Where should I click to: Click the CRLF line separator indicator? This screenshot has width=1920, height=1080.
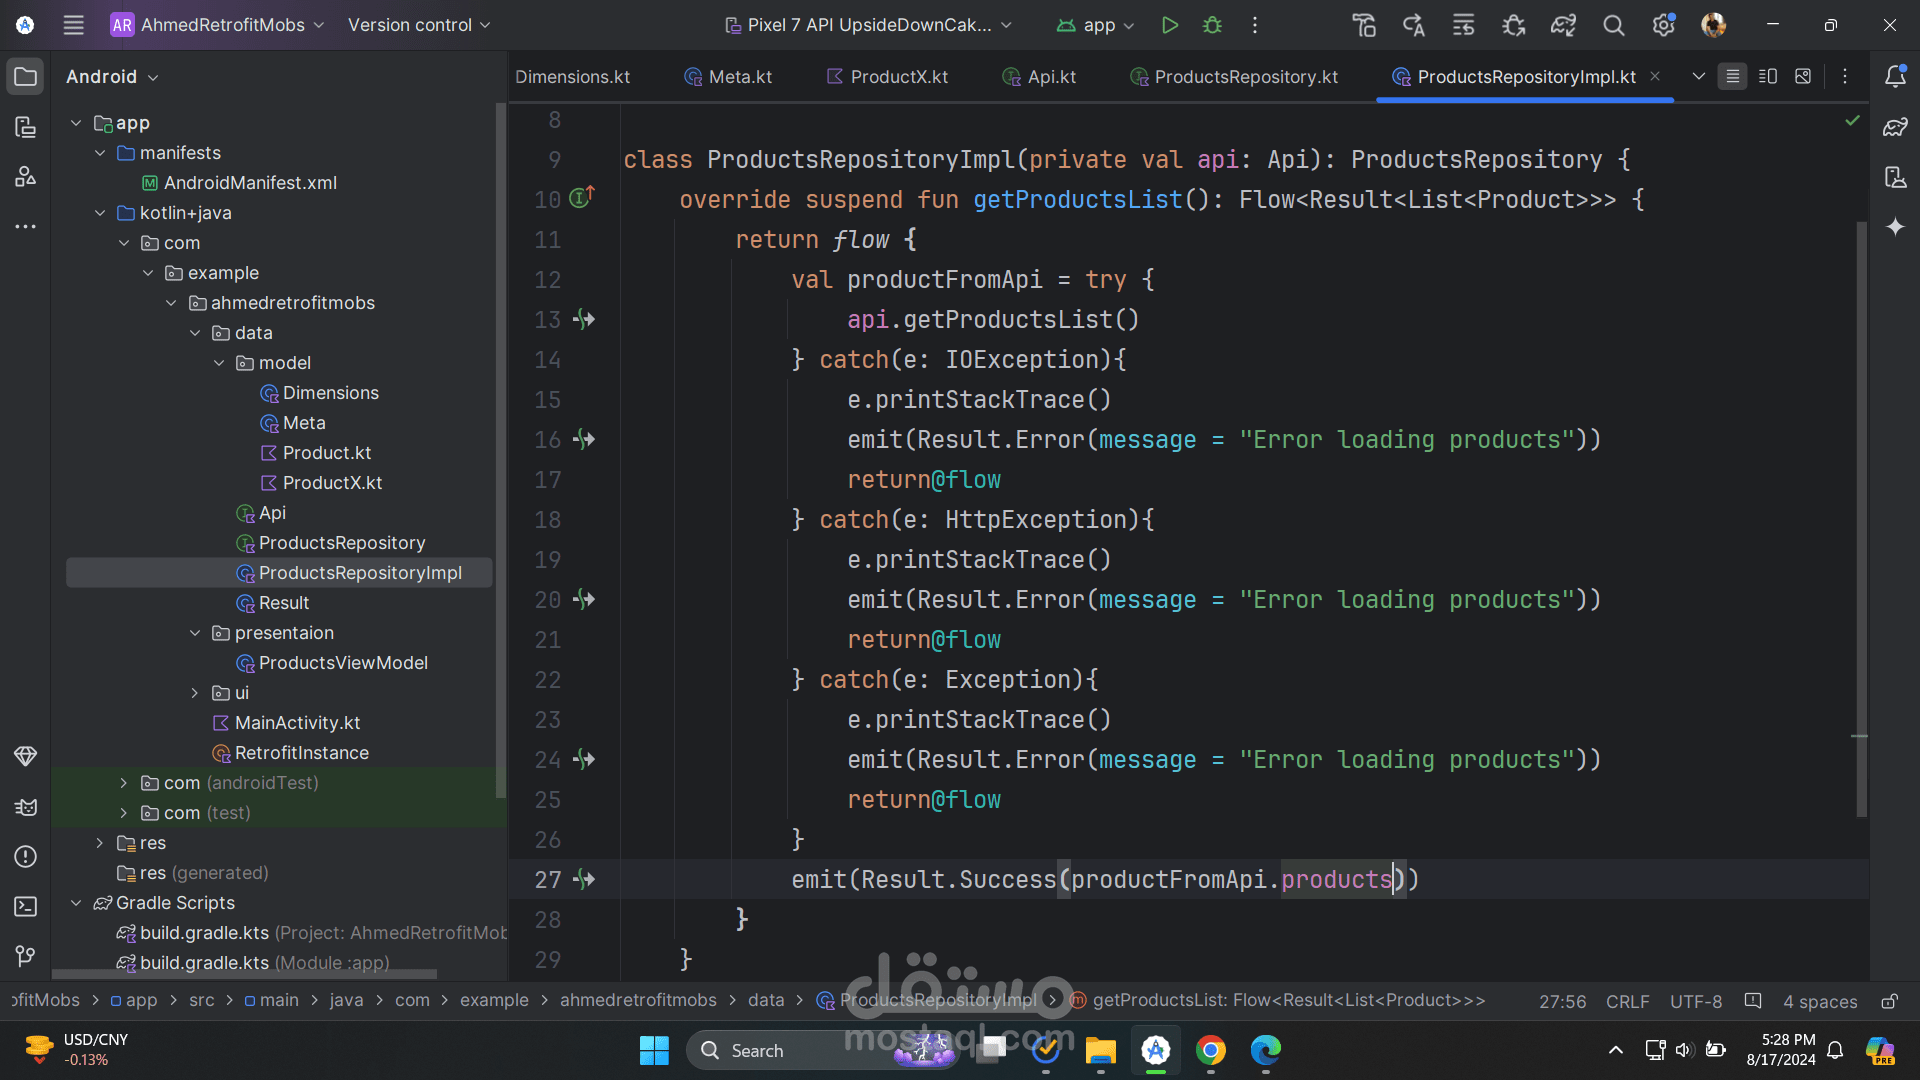1627,1001
